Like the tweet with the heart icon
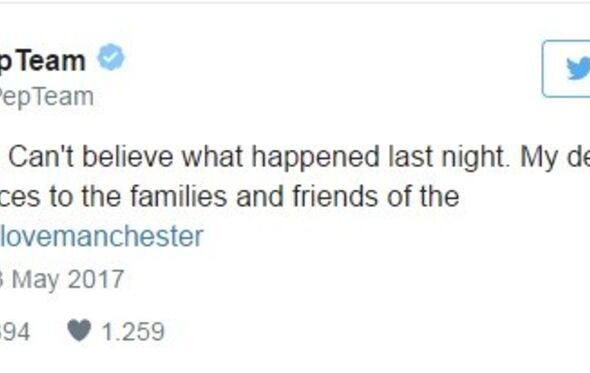The height and width of the screenshot is (373, 590). [79, 330]
